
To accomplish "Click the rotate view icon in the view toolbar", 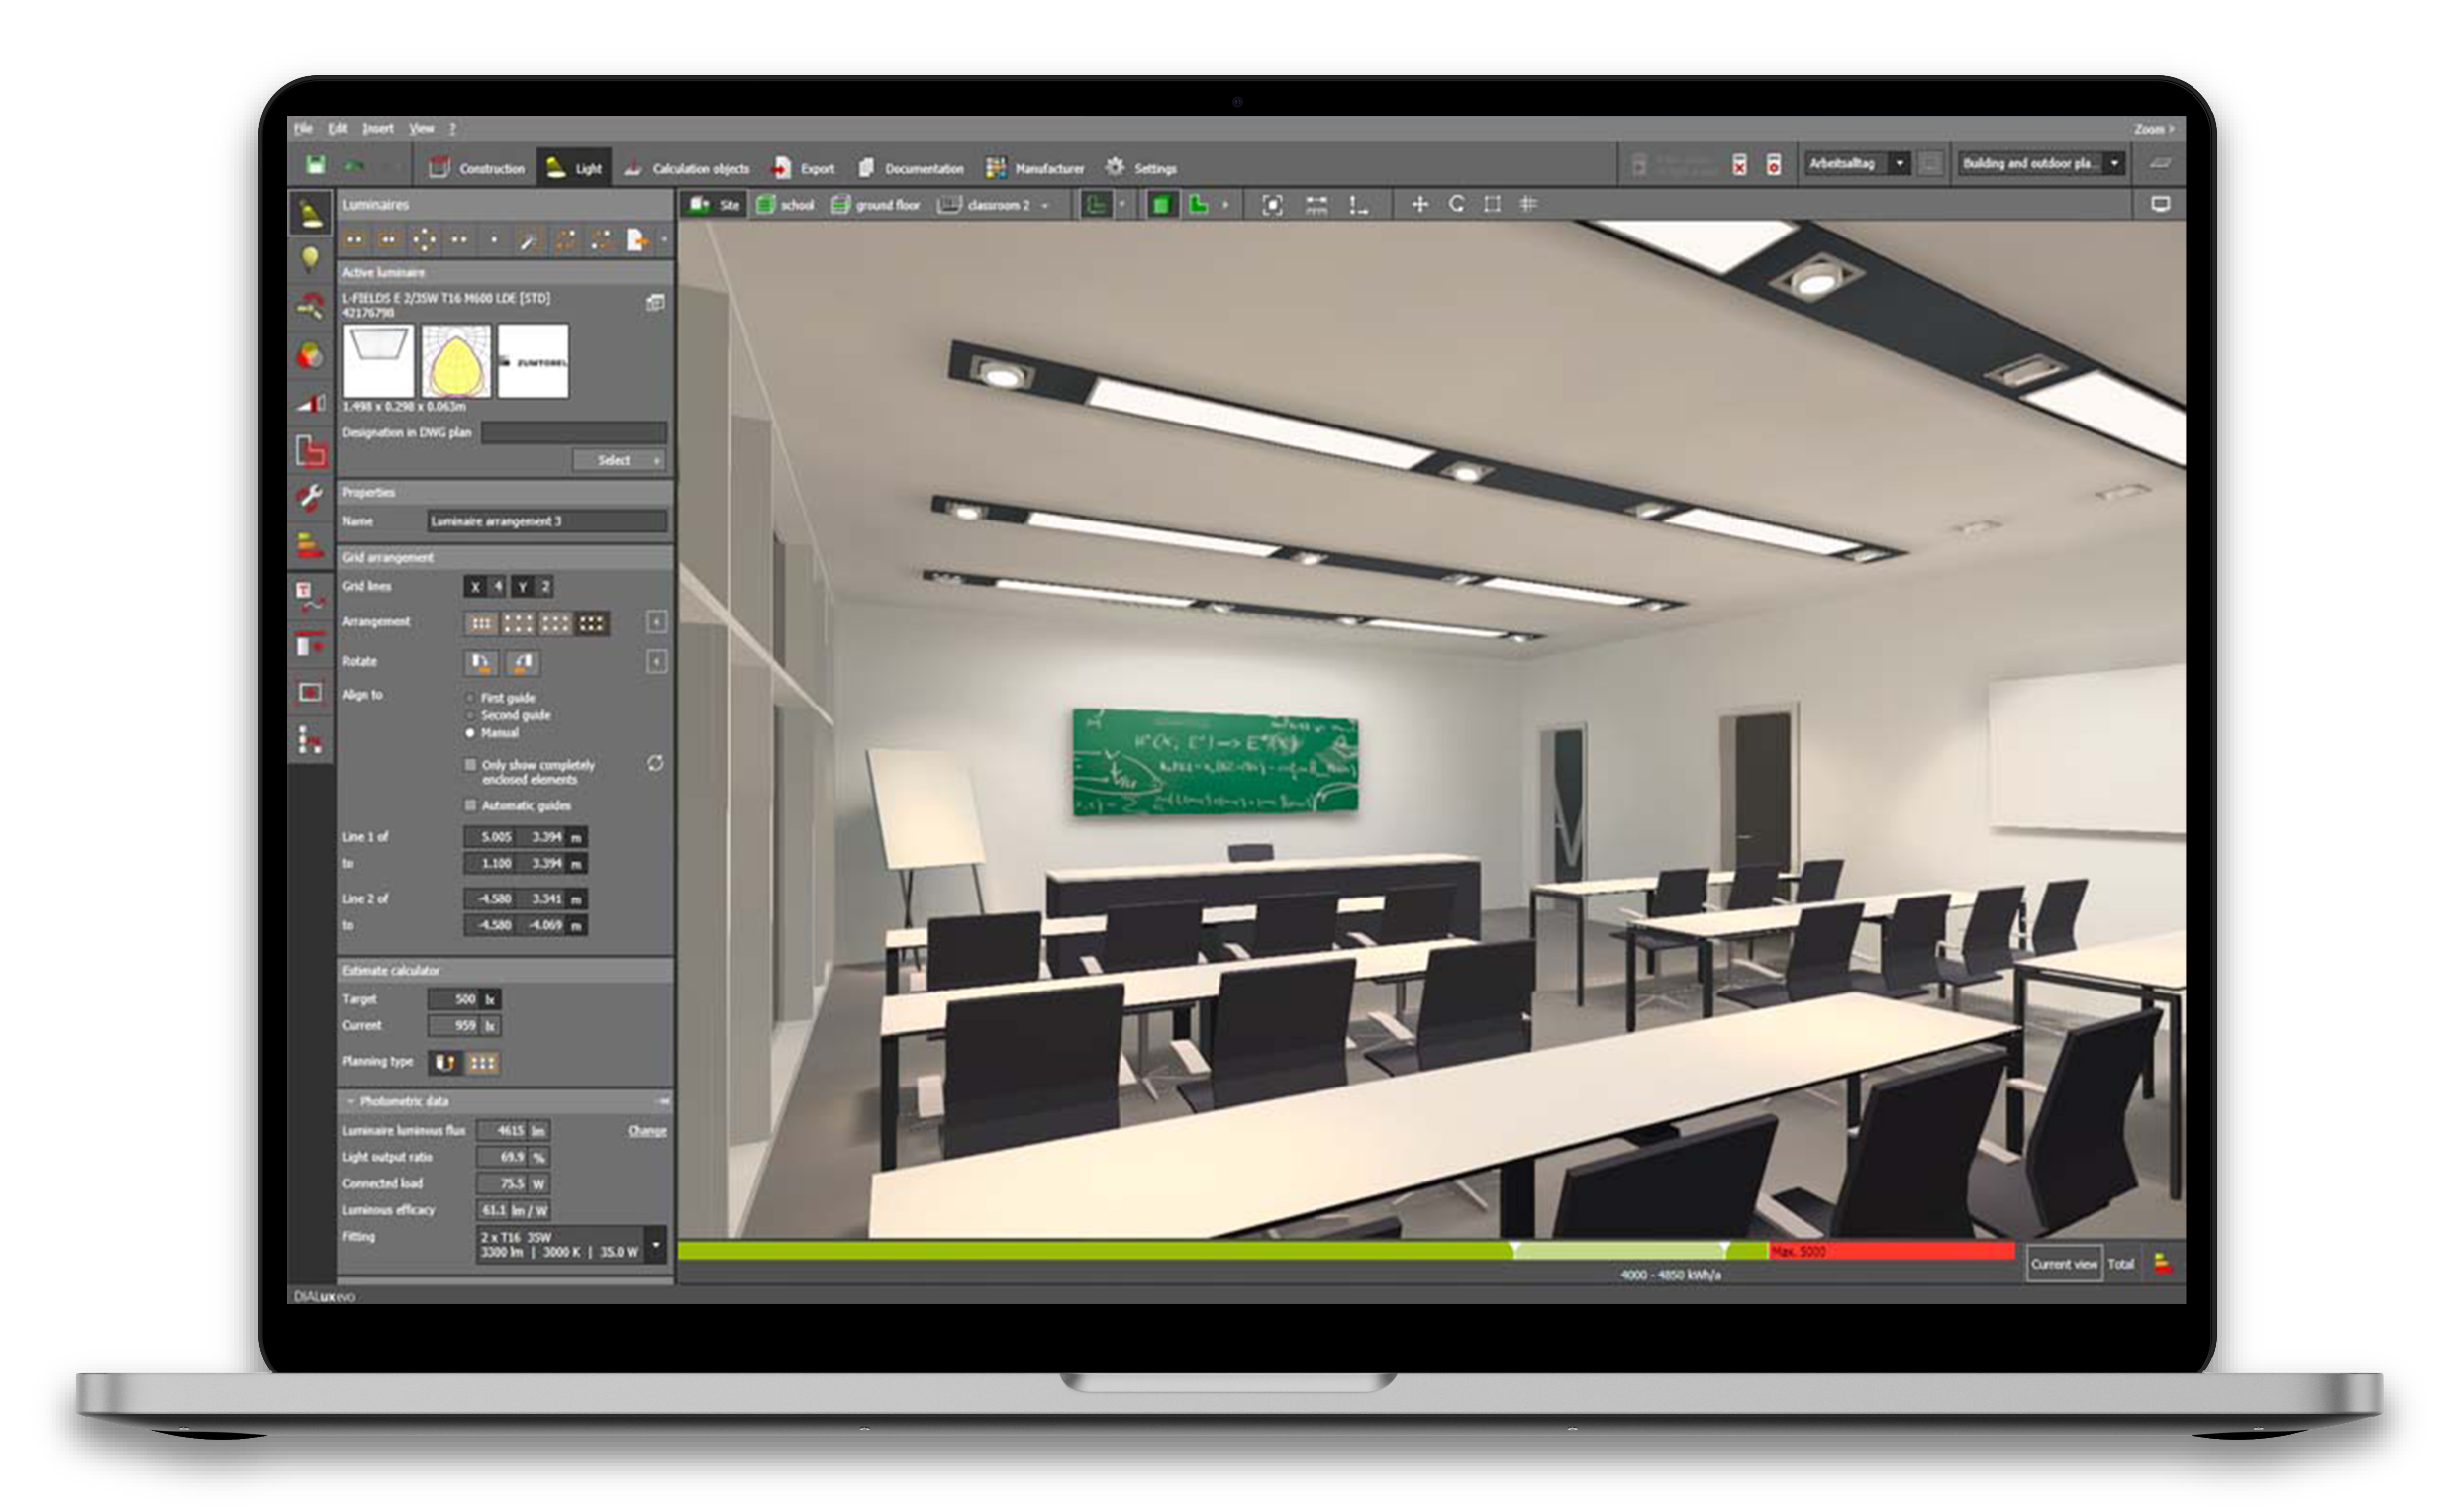I will 1456,205.
